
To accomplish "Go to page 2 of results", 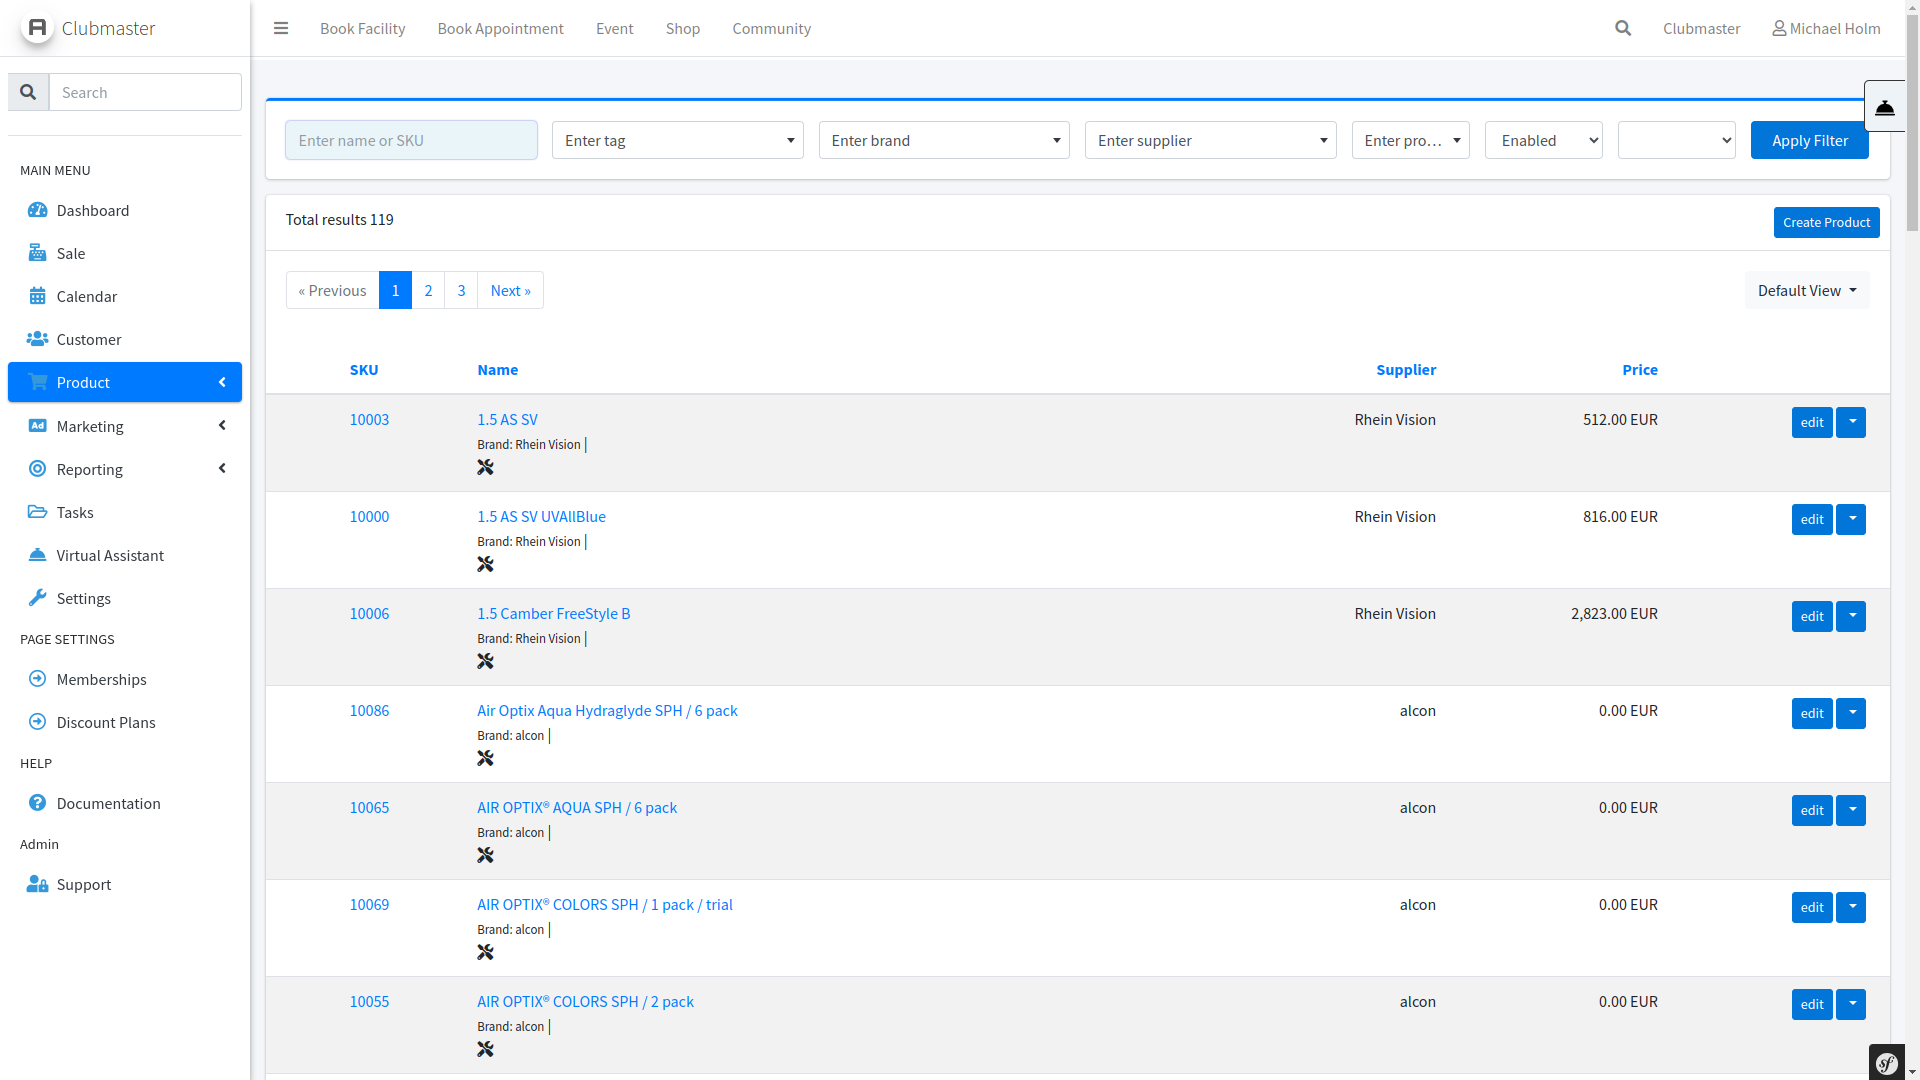I will tap(428, 290).
